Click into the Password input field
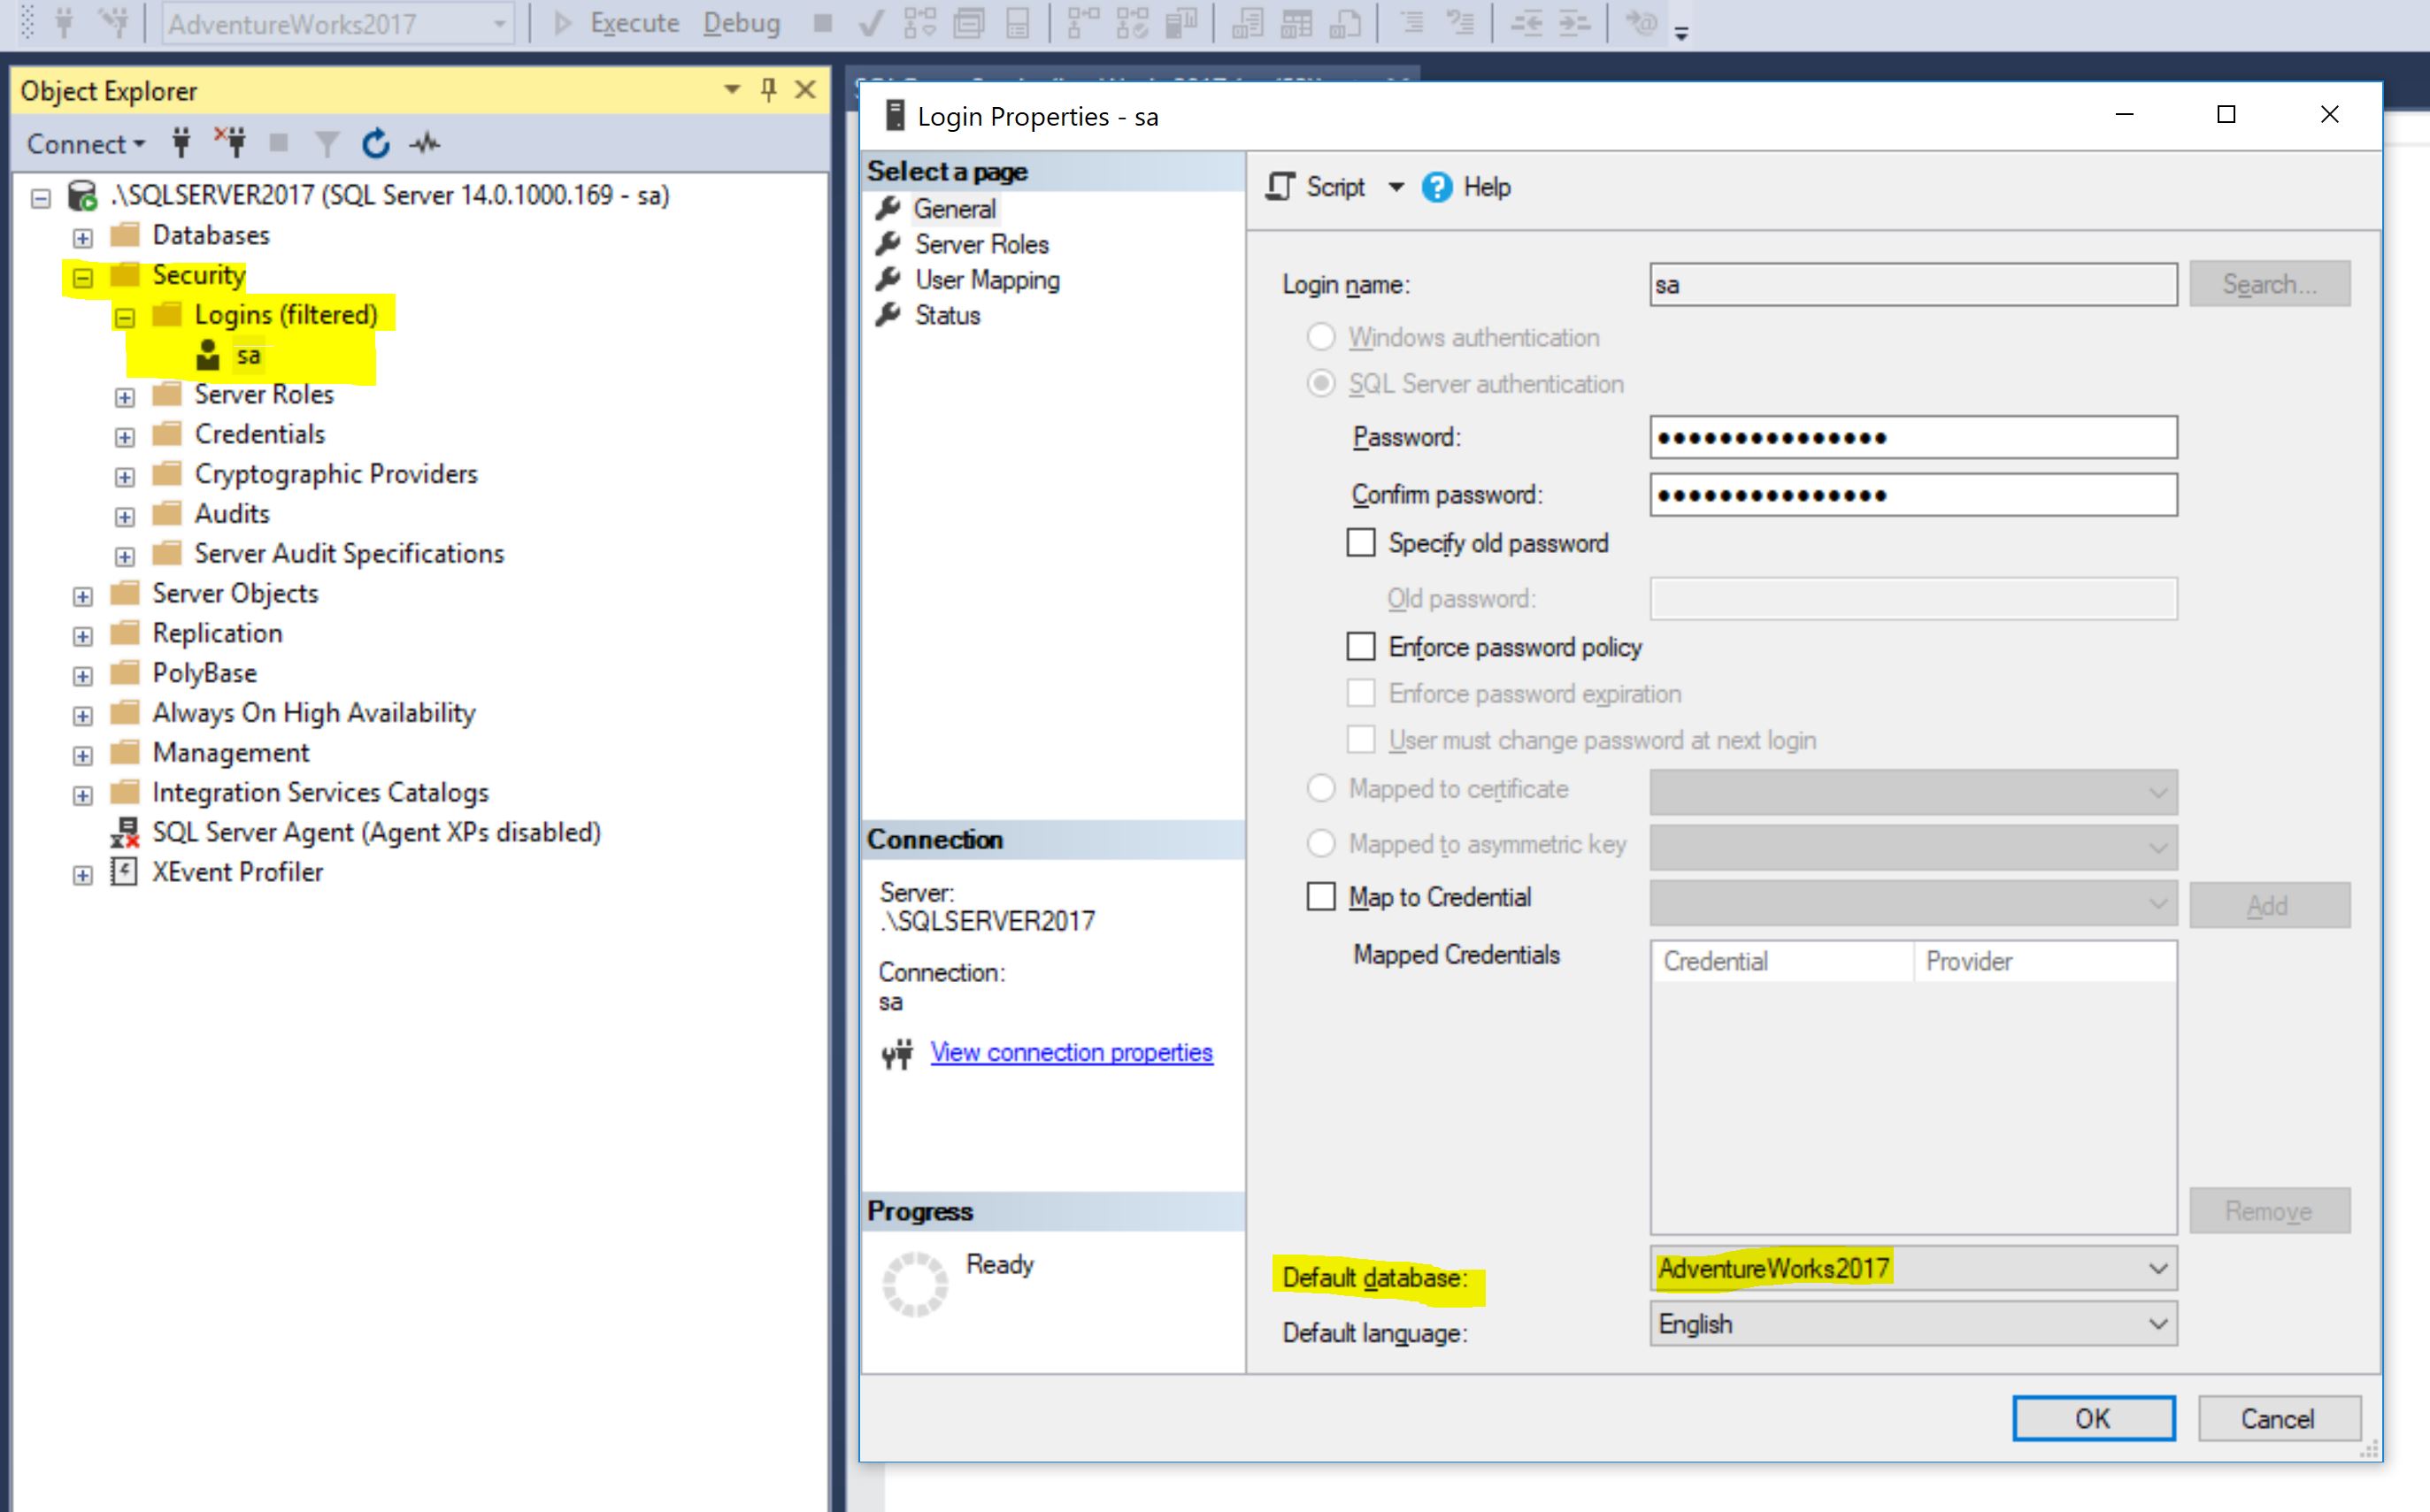The height and width of the screenshot is (1512, 2430). click(x=1912, y=438)
